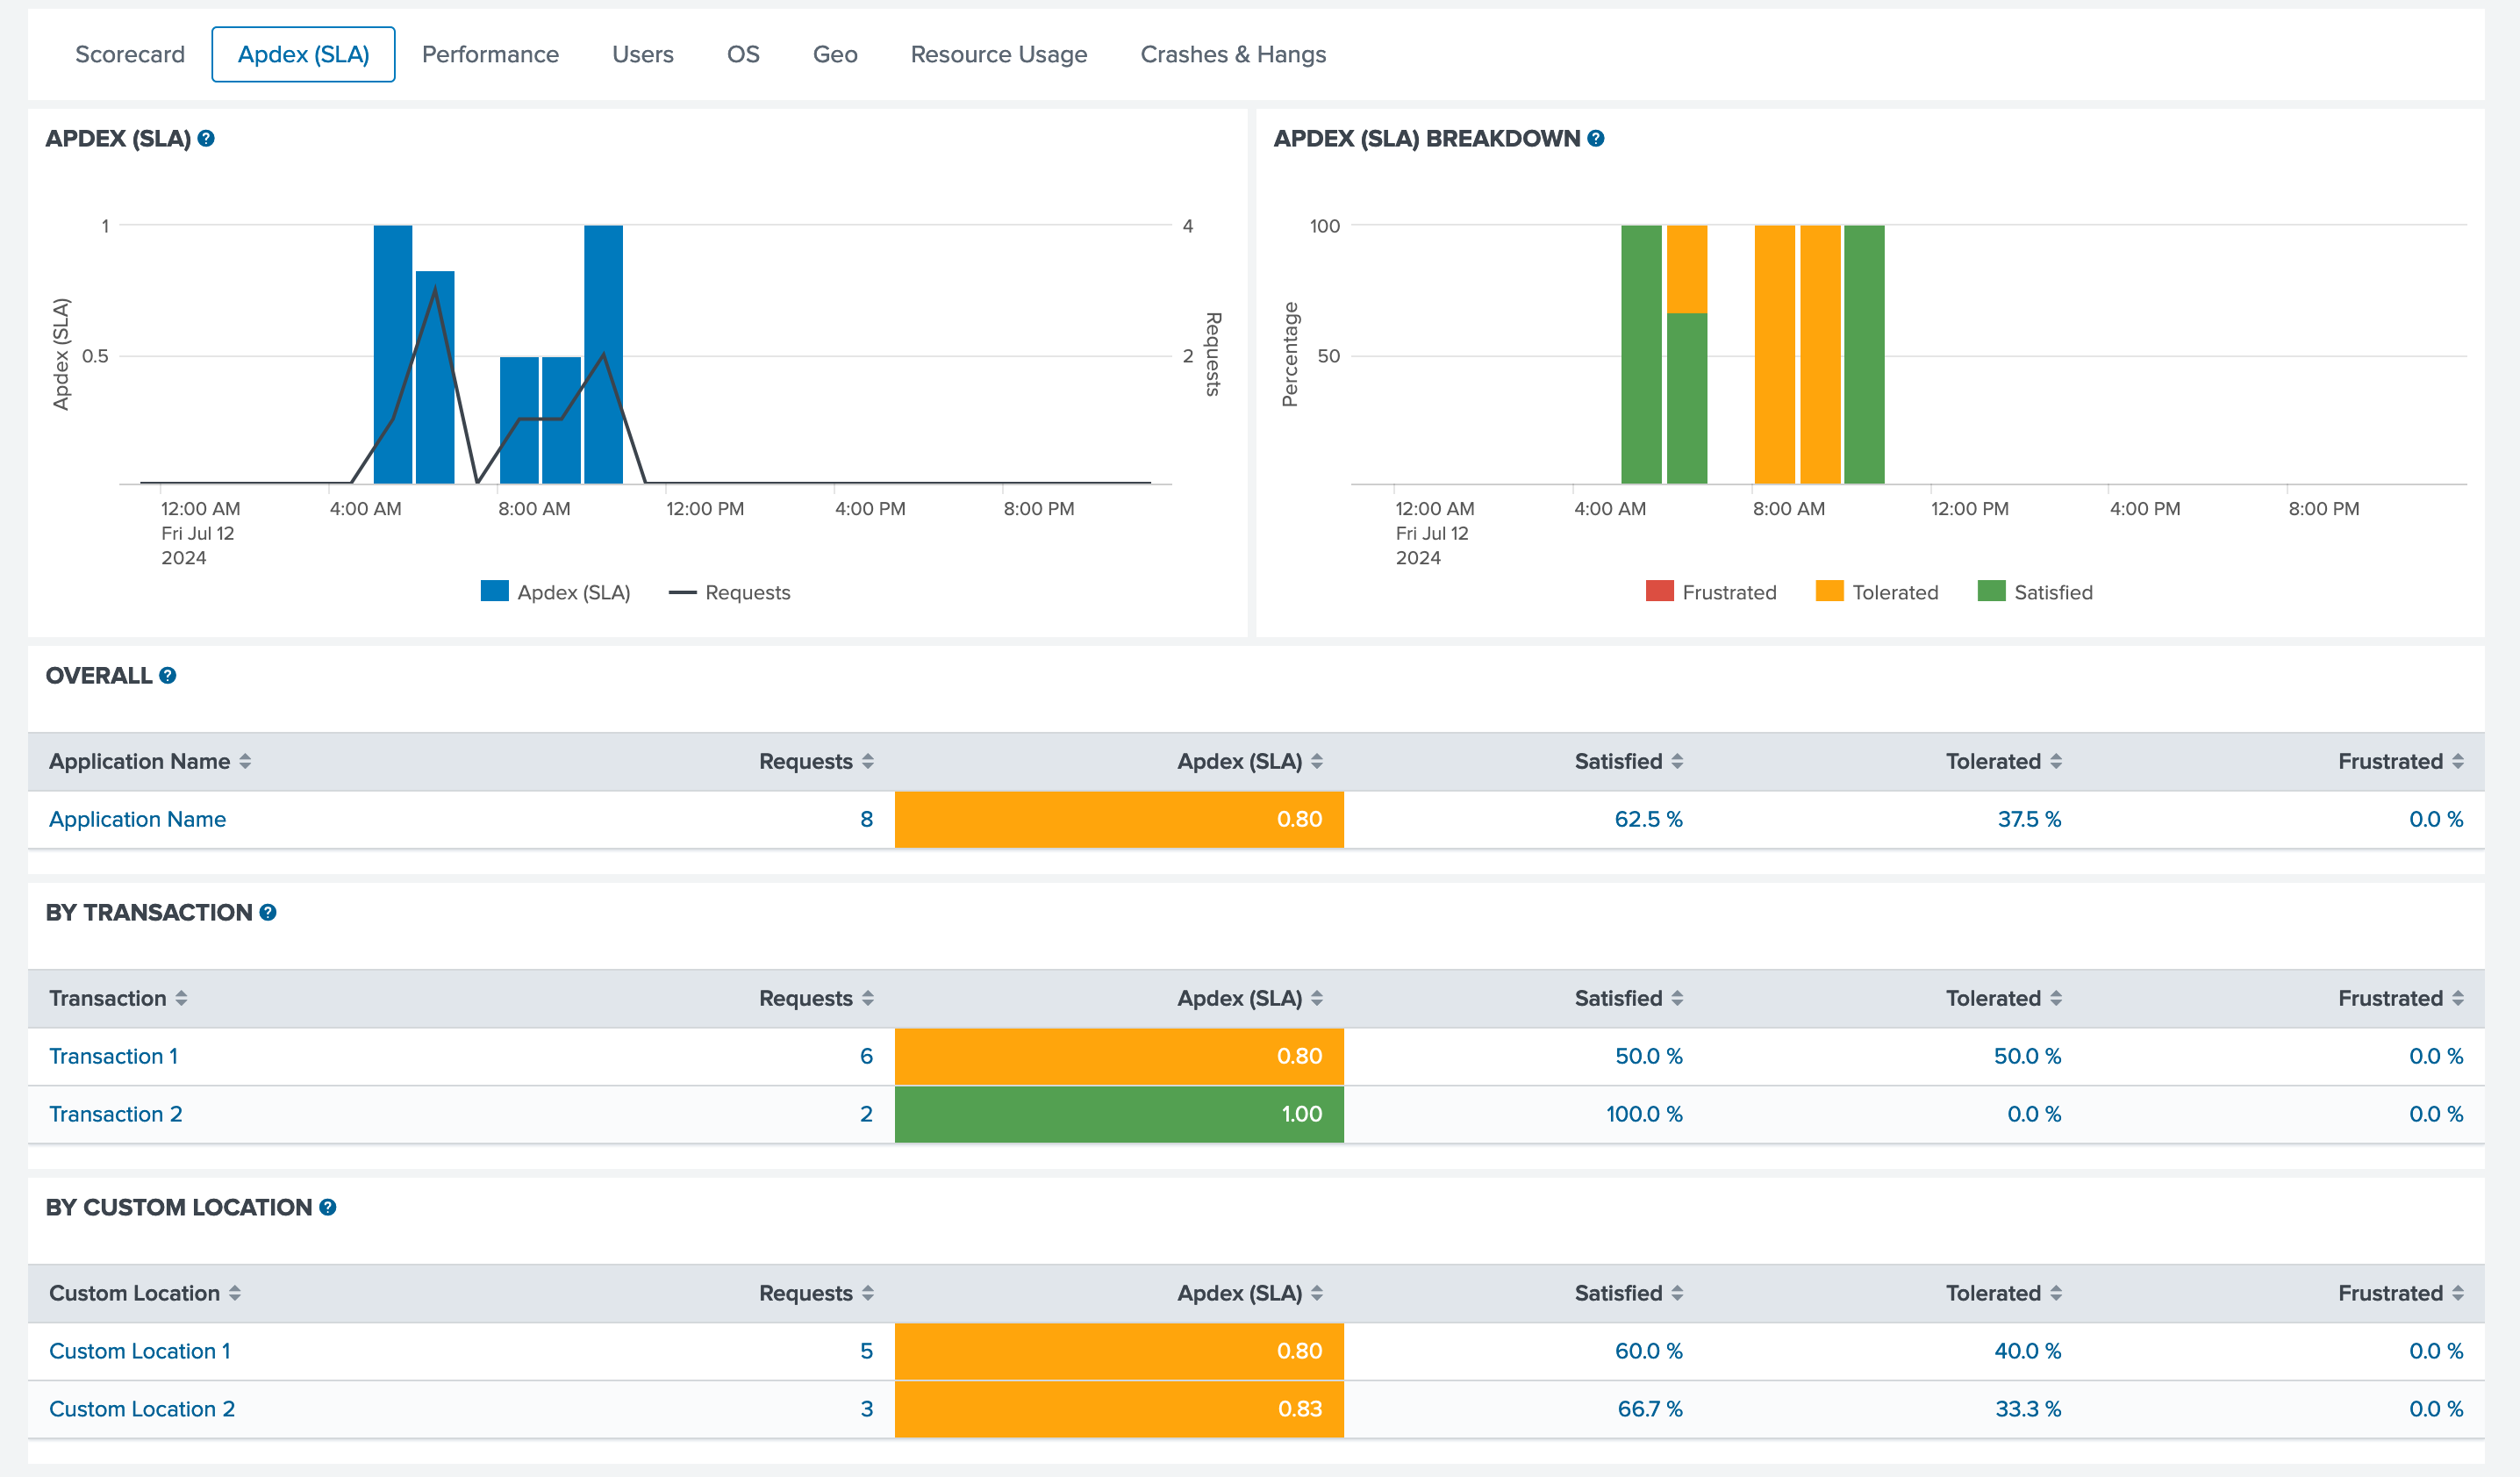Open the Transaction 1 details link

pos(114,1055)
